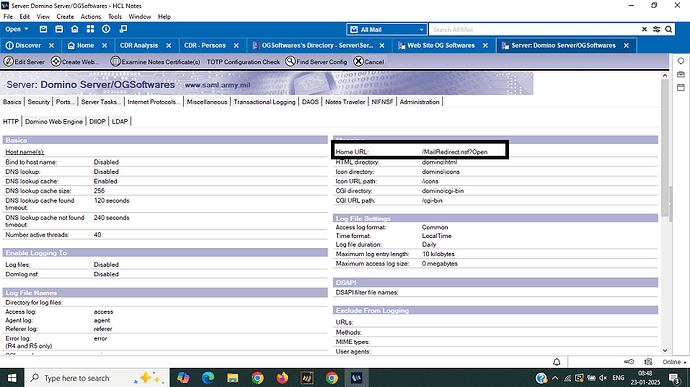Switch to the Security tab
The image size is (690, 387).
[x=38, y=102]
